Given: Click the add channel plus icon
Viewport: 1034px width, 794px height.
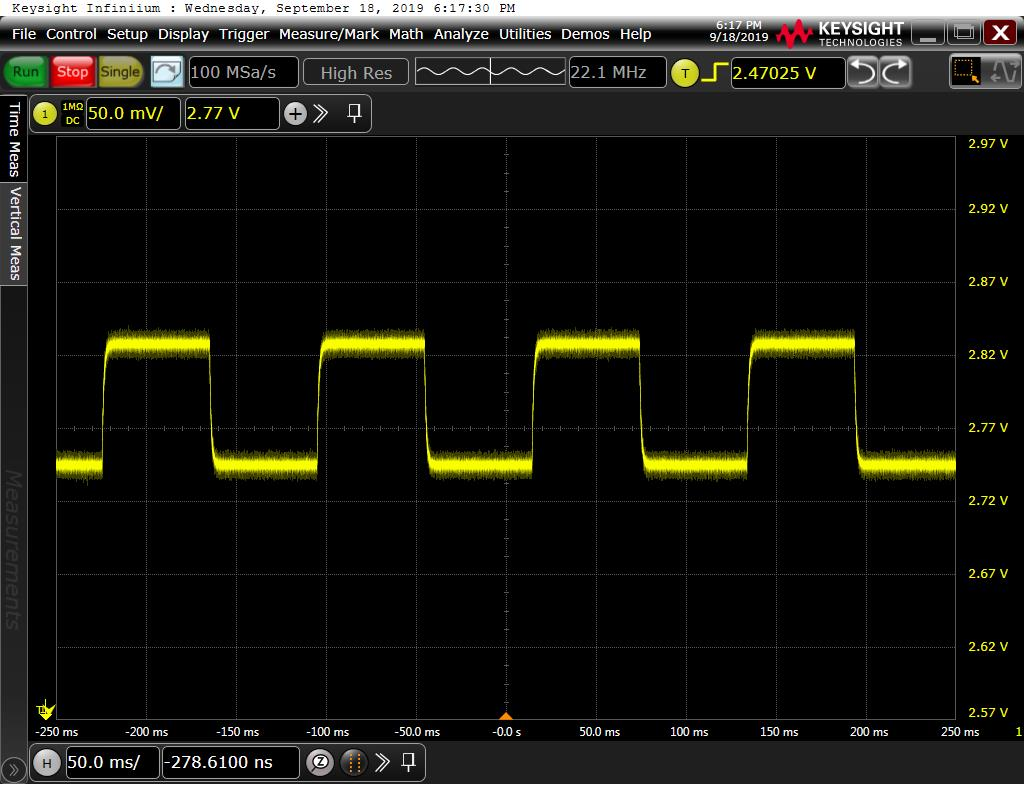Looking at the screenshot, I should point(295,114).
